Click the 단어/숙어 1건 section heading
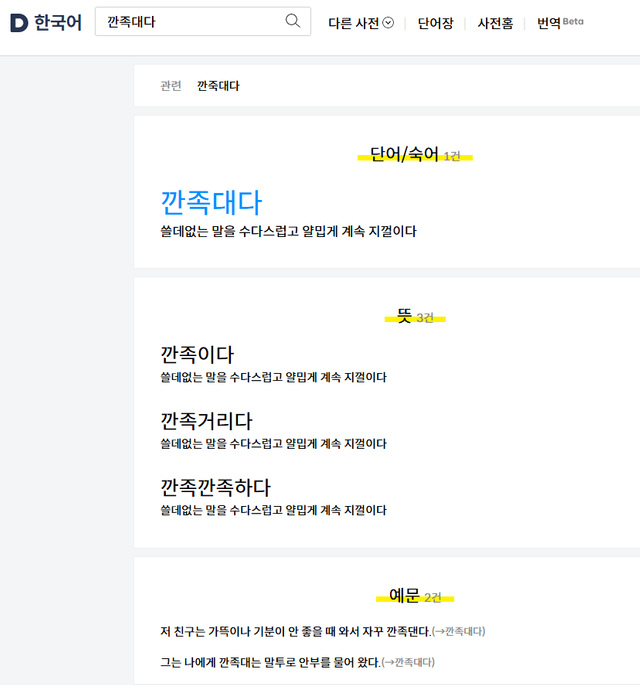Viewport: 640px width, 685px height. pos(415,155)
